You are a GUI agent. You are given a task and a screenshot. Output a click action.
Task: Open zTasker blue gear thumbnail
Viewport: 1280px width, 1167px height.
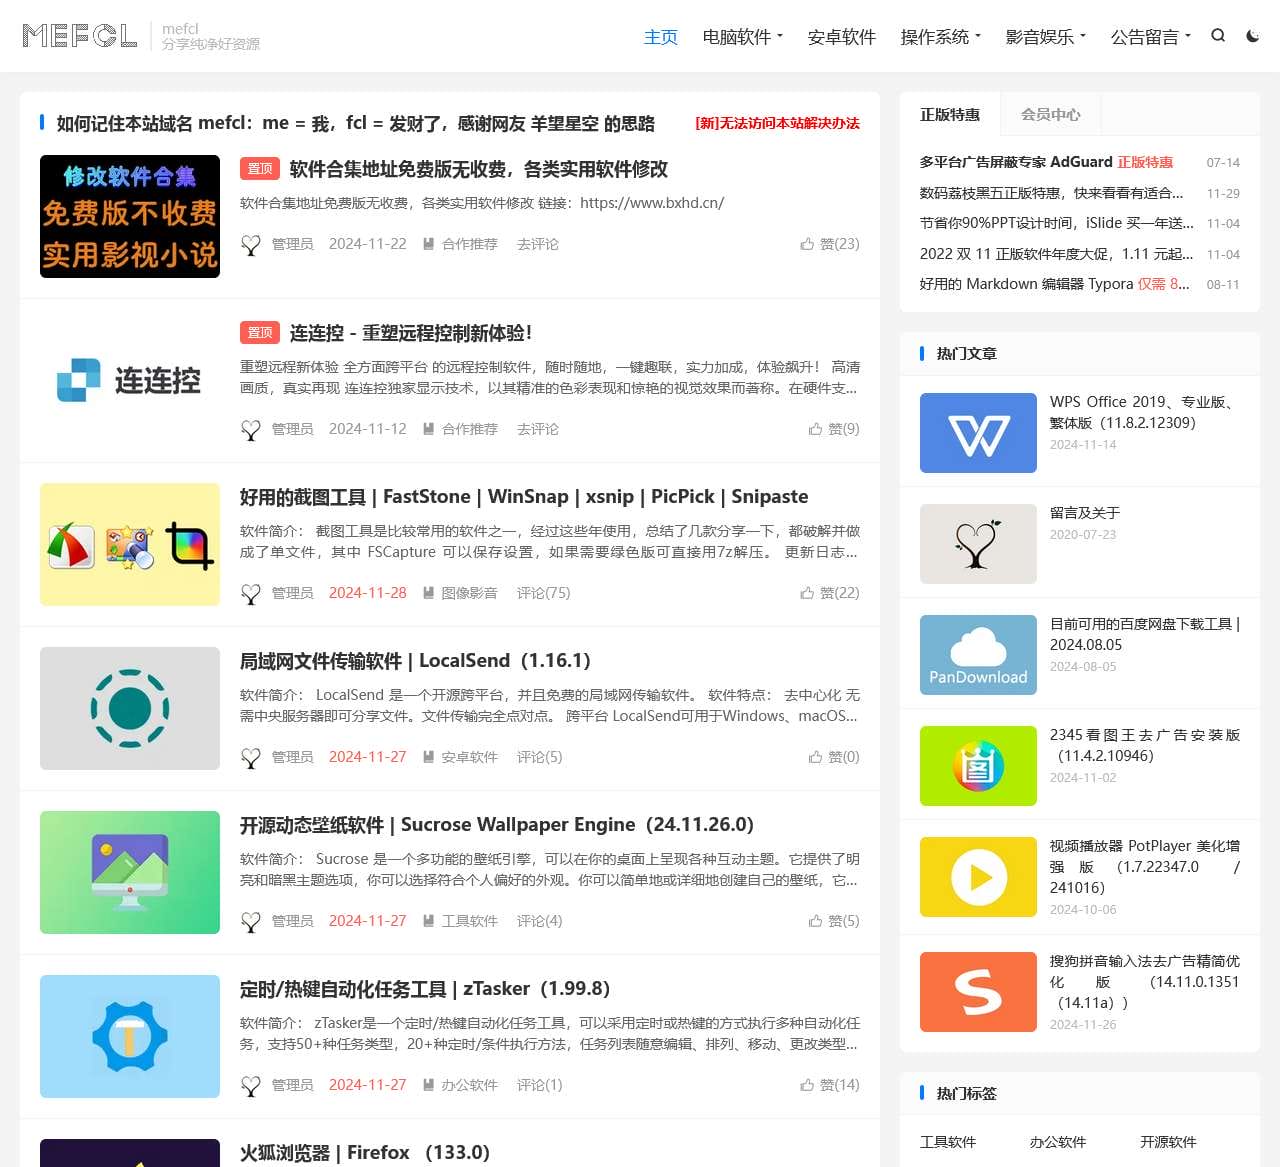130,1036
